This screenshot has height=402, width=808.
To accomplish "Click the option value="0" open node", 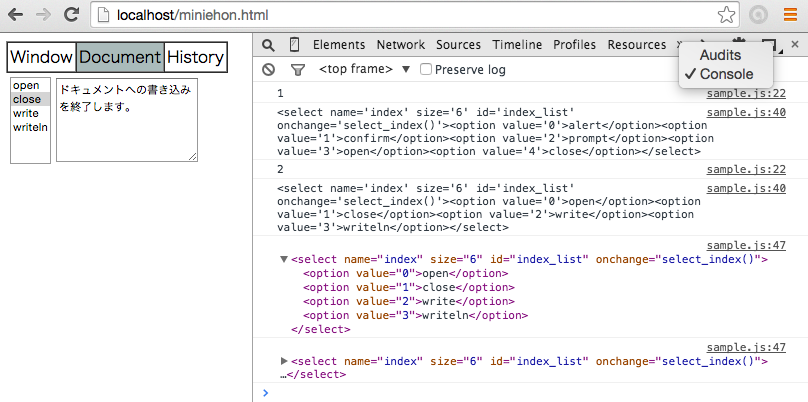I will click(x=406, y=273).
